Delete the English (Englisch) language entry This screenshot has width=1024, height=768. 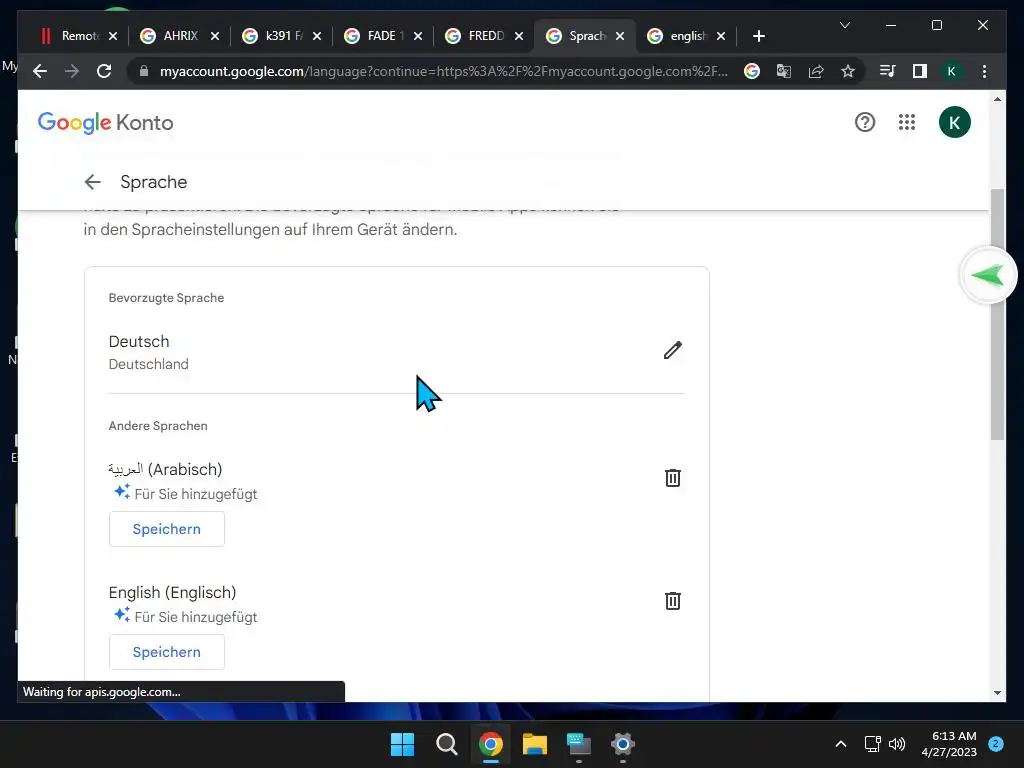pyautogui.click(x=673, y=600)
